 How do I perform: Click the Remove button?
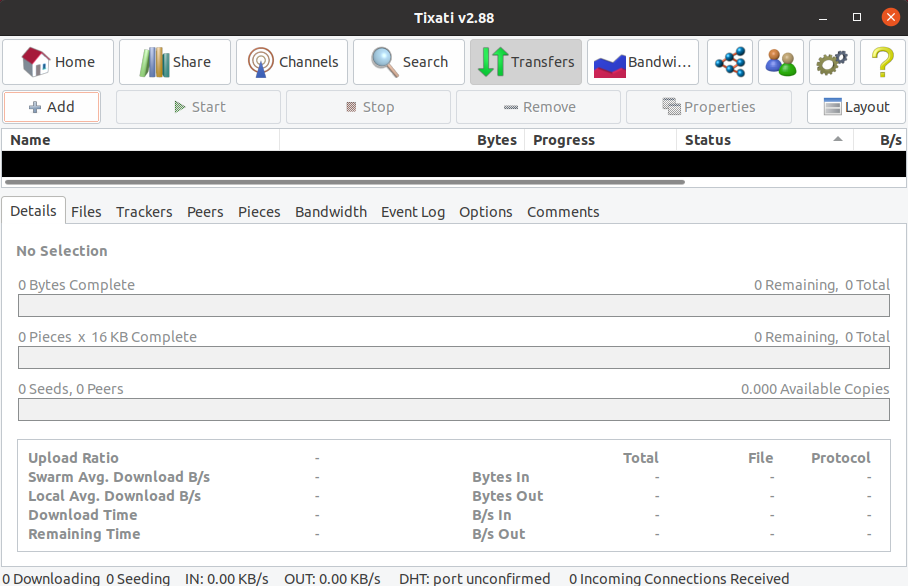pyautogui.click(x=539, y=107)
